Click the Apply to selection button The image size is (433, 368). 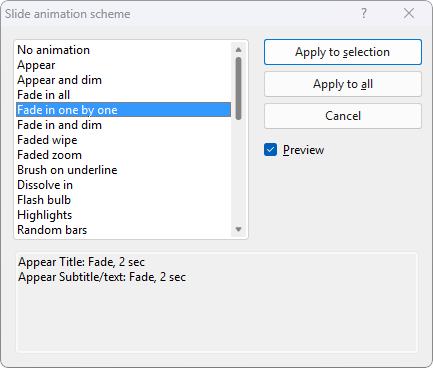[x=343, y=52]
